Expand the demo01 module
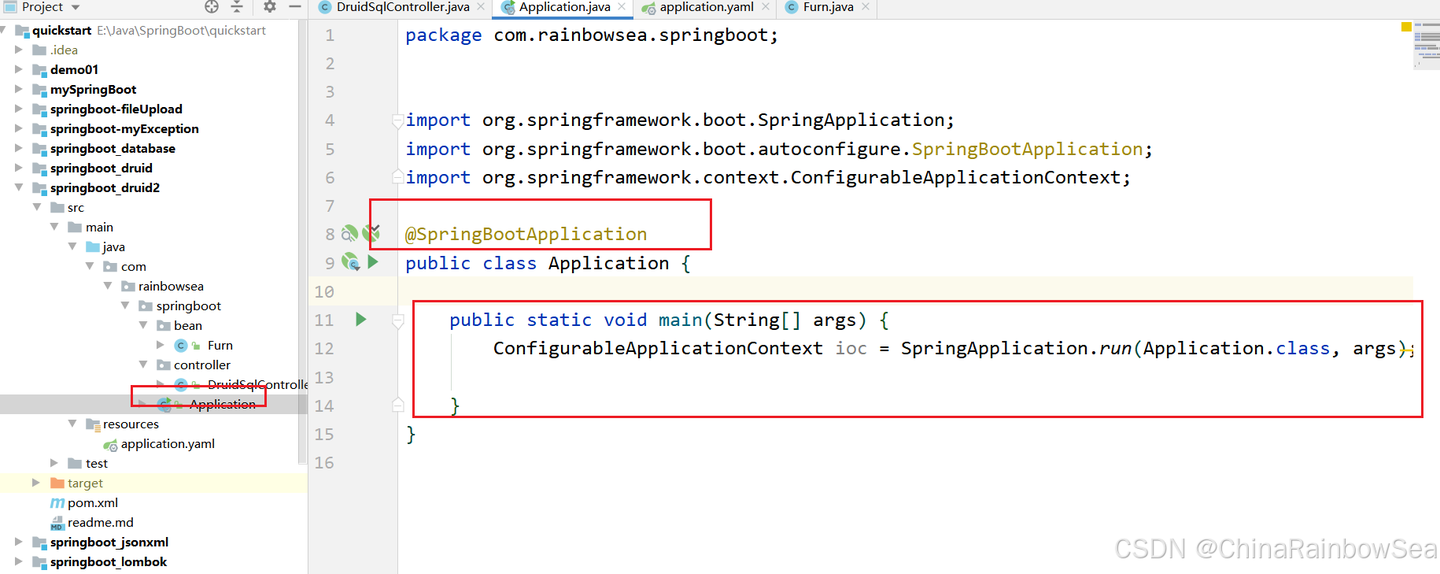The height and width of the screenshot is (574, 1440). [19, 70]
